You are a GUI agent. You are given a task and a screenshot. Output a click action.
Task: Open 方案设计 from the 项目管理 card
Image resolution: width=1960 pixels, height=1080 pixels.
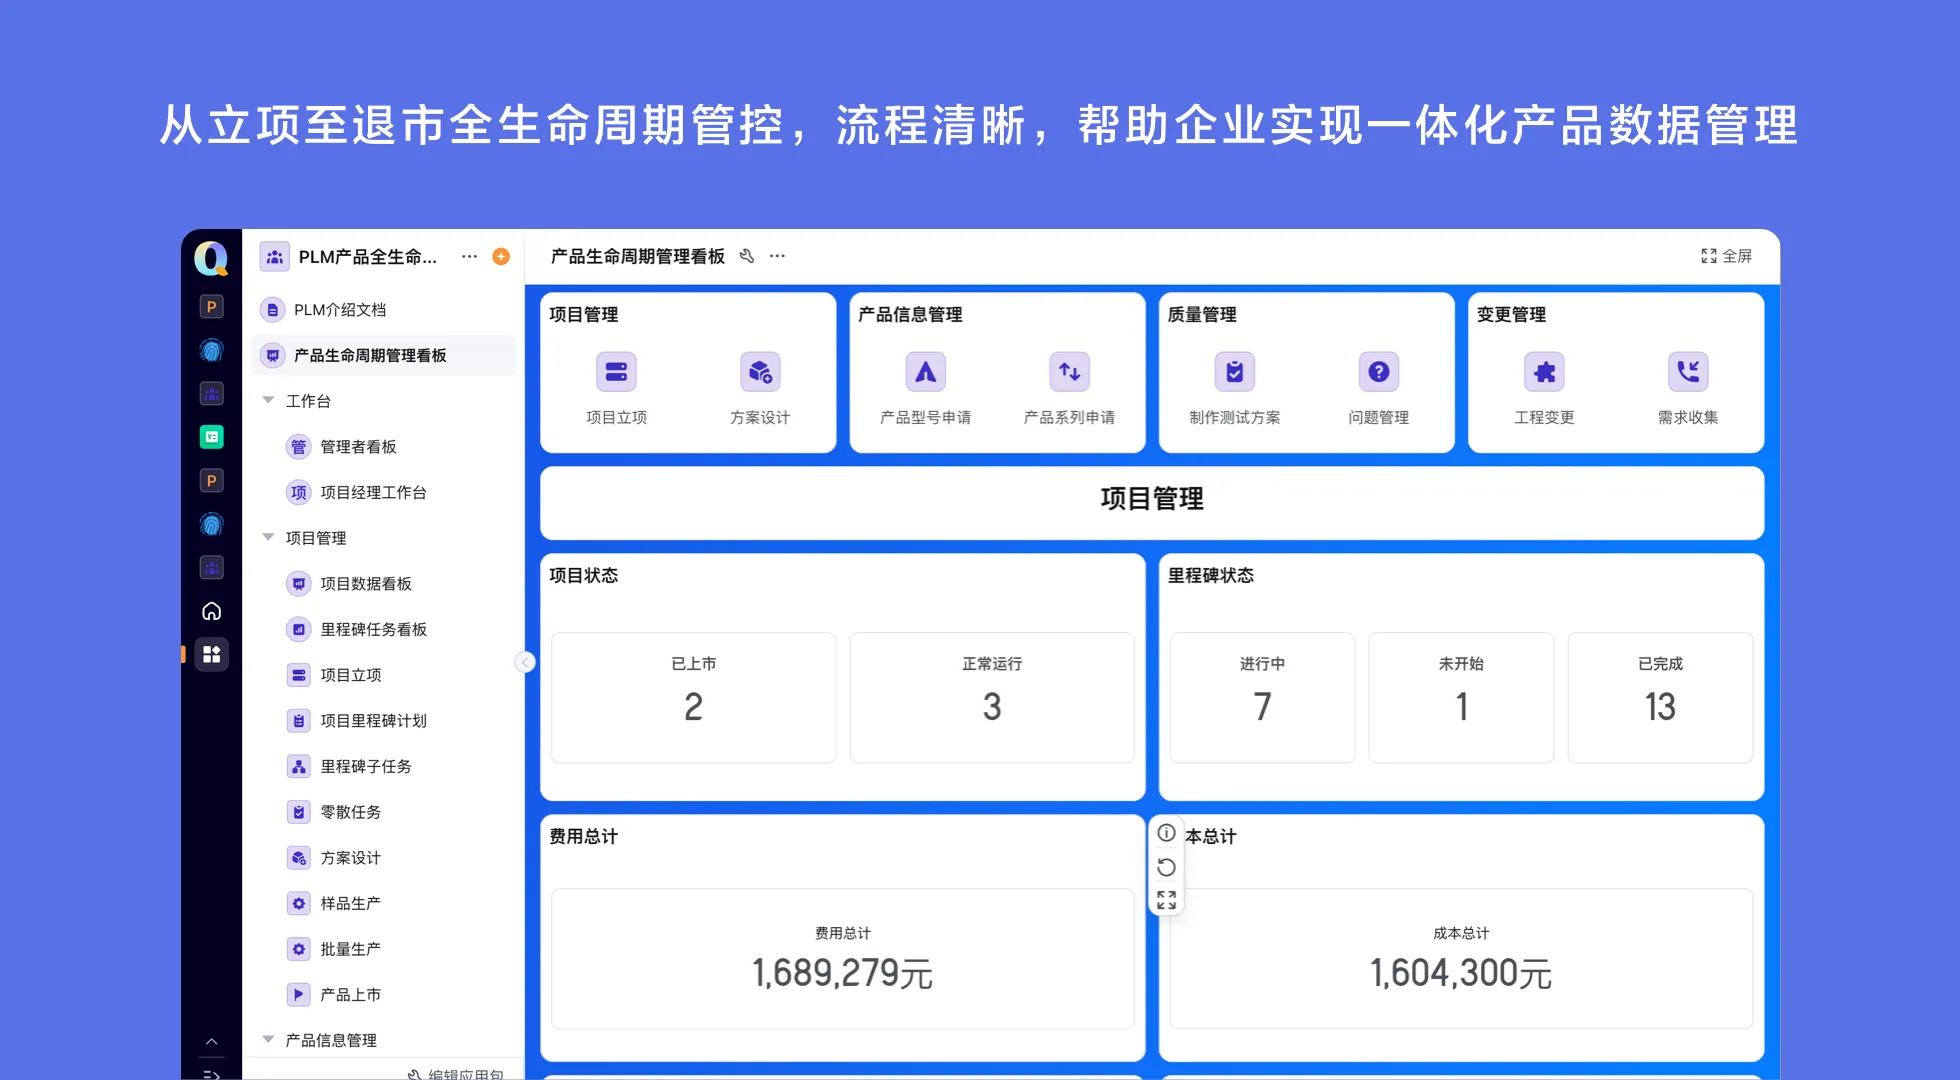pos(760,371)
